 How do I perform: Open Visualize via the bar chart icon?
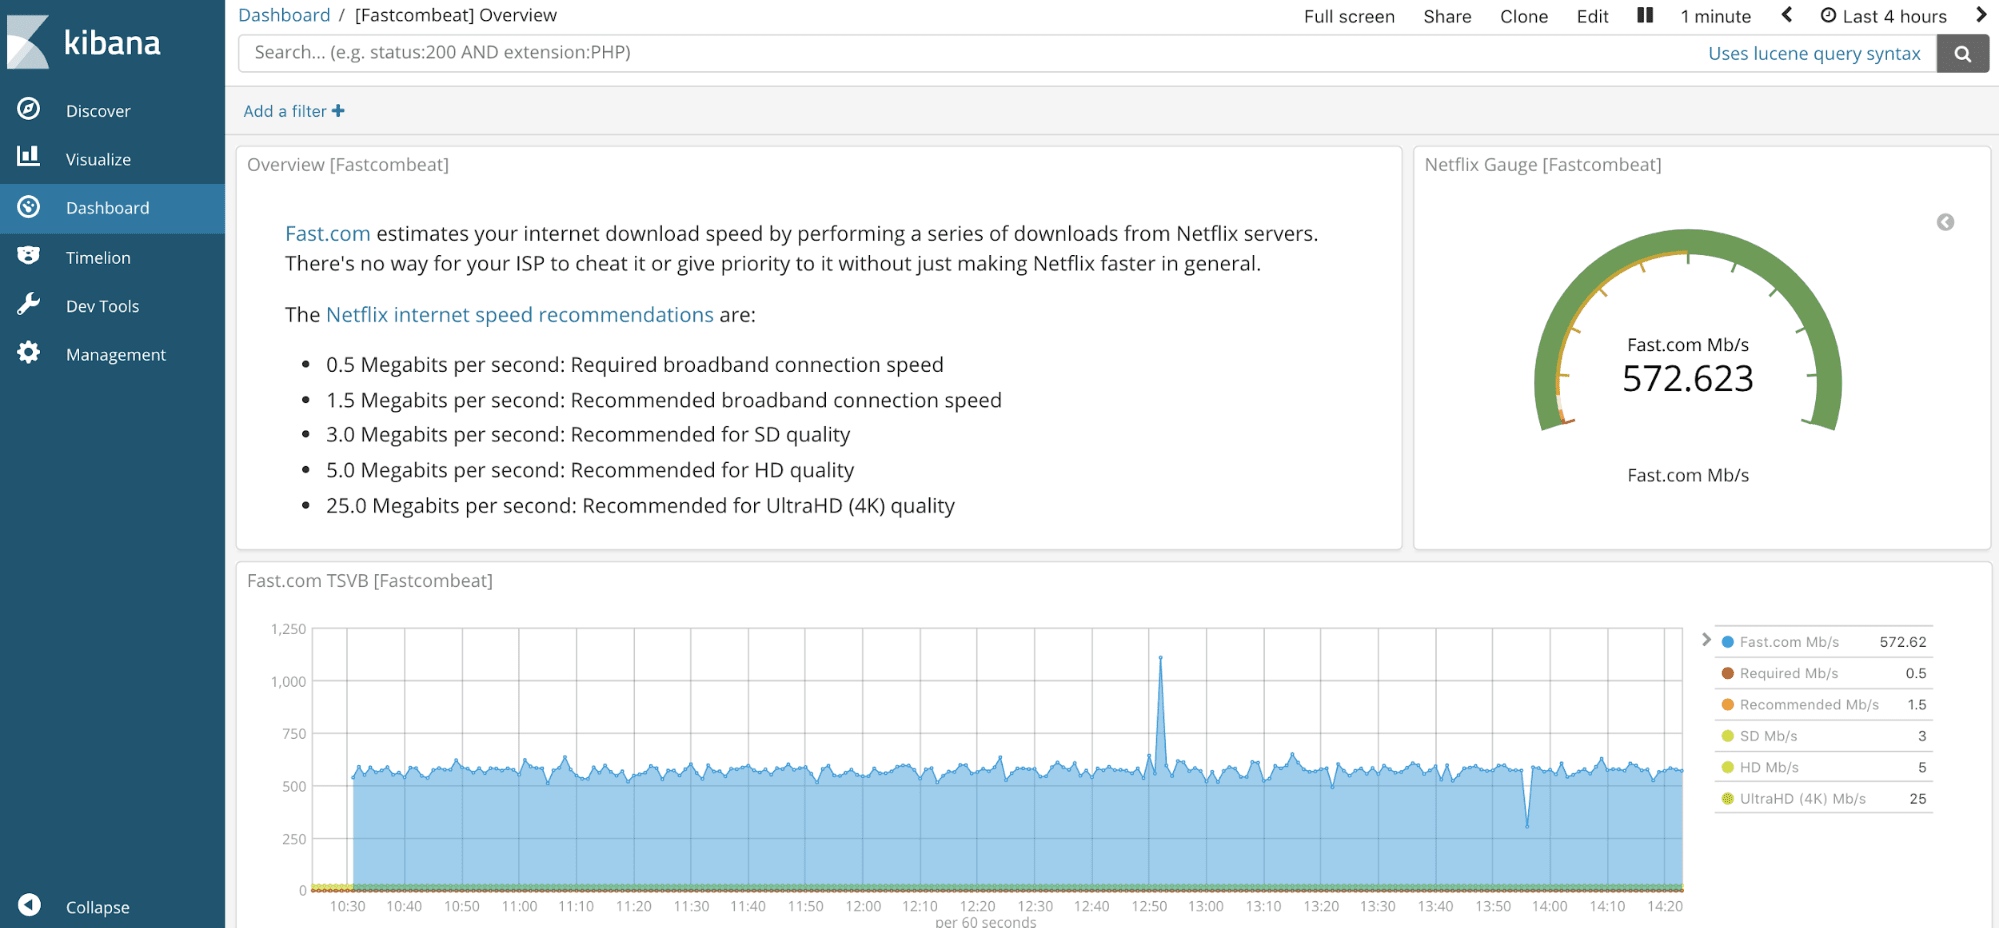click(29, 156)
